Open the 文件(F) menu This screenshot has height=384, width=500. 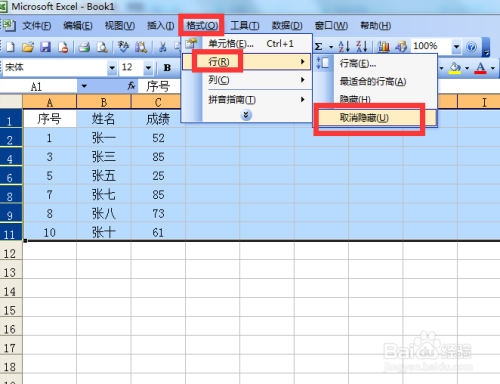pyautogui.click(x=37, y=26)
